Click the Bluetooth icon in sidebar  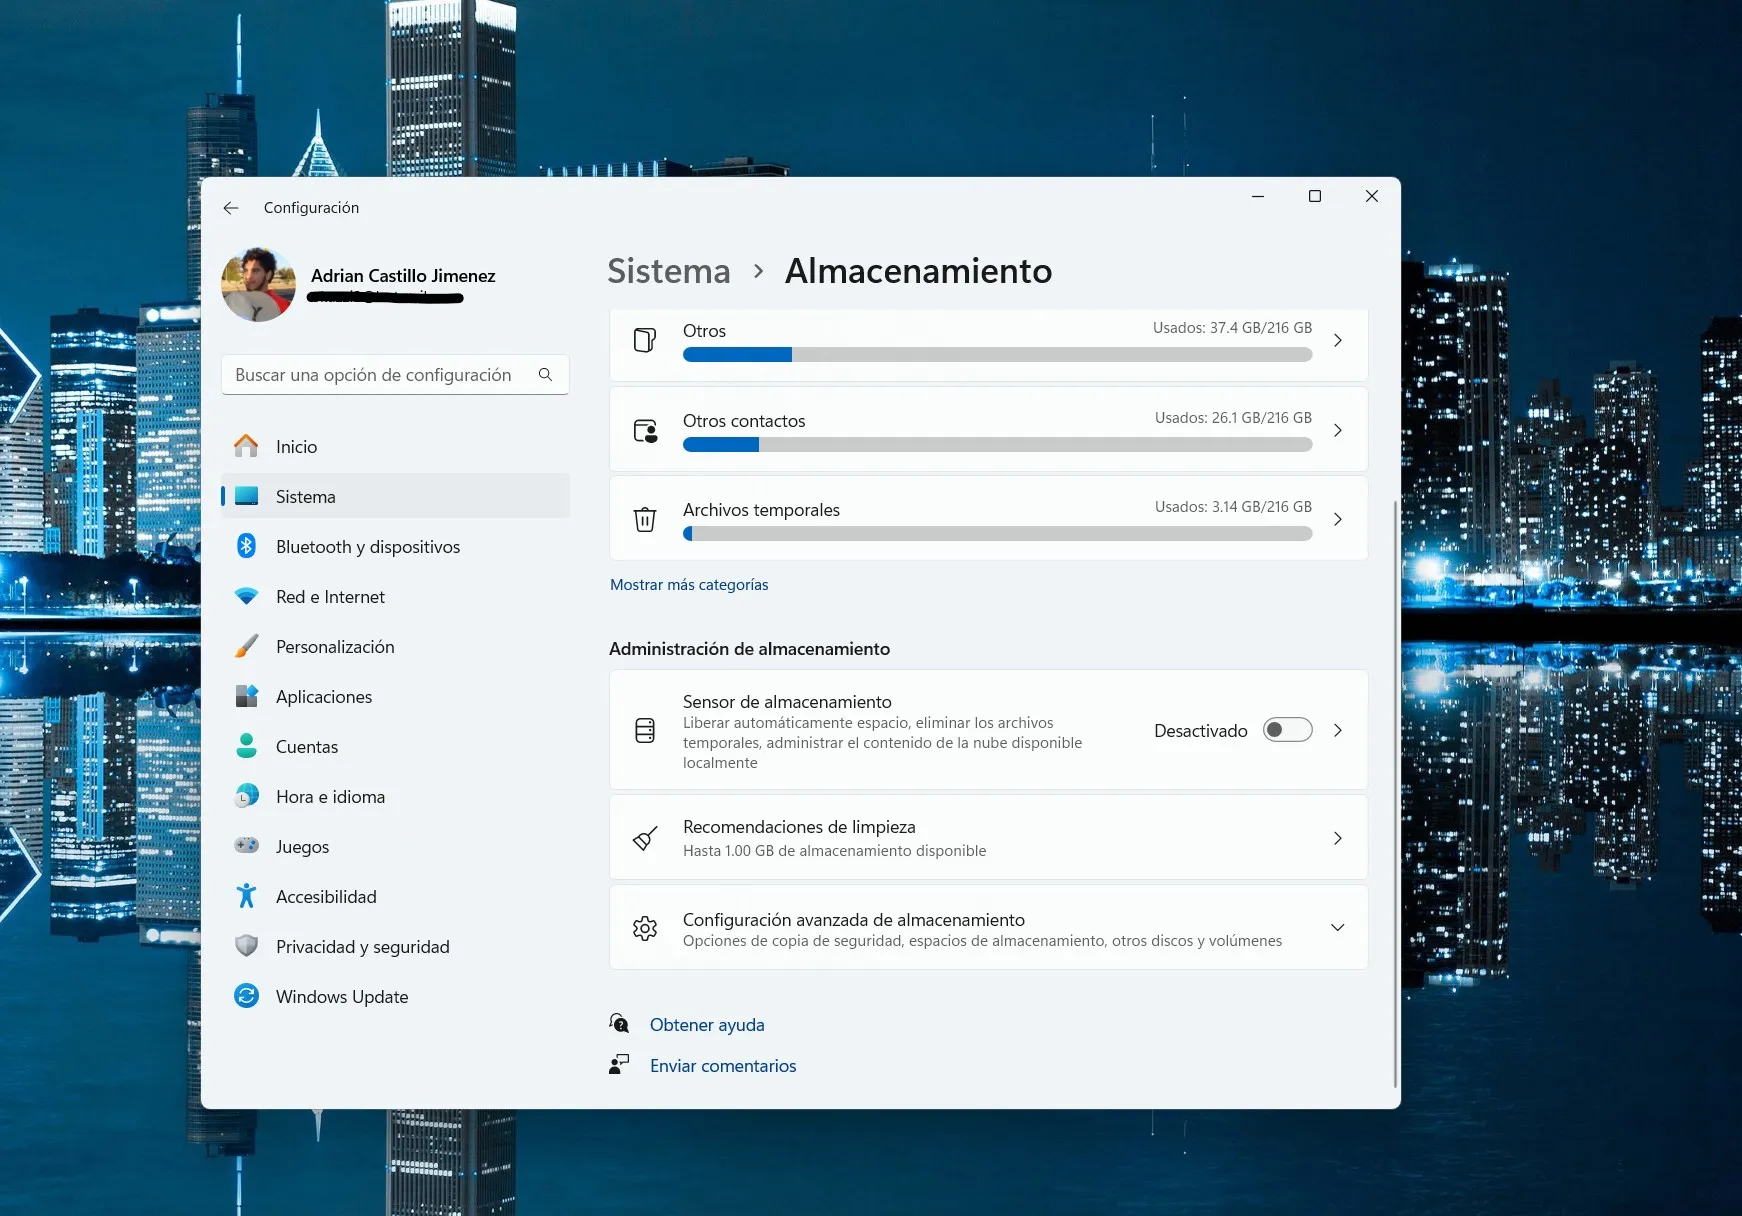[x=246, y=546]
